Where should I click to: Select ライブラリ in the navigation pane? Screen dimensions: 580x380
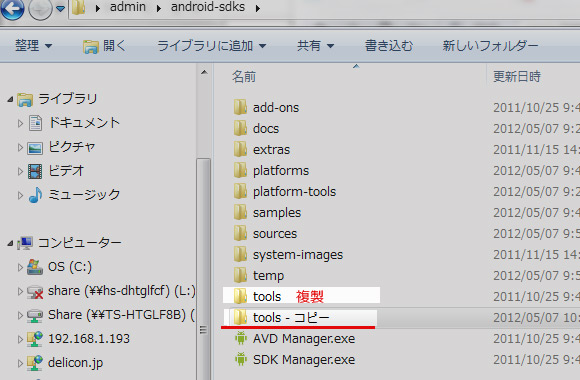coord(68,99)
